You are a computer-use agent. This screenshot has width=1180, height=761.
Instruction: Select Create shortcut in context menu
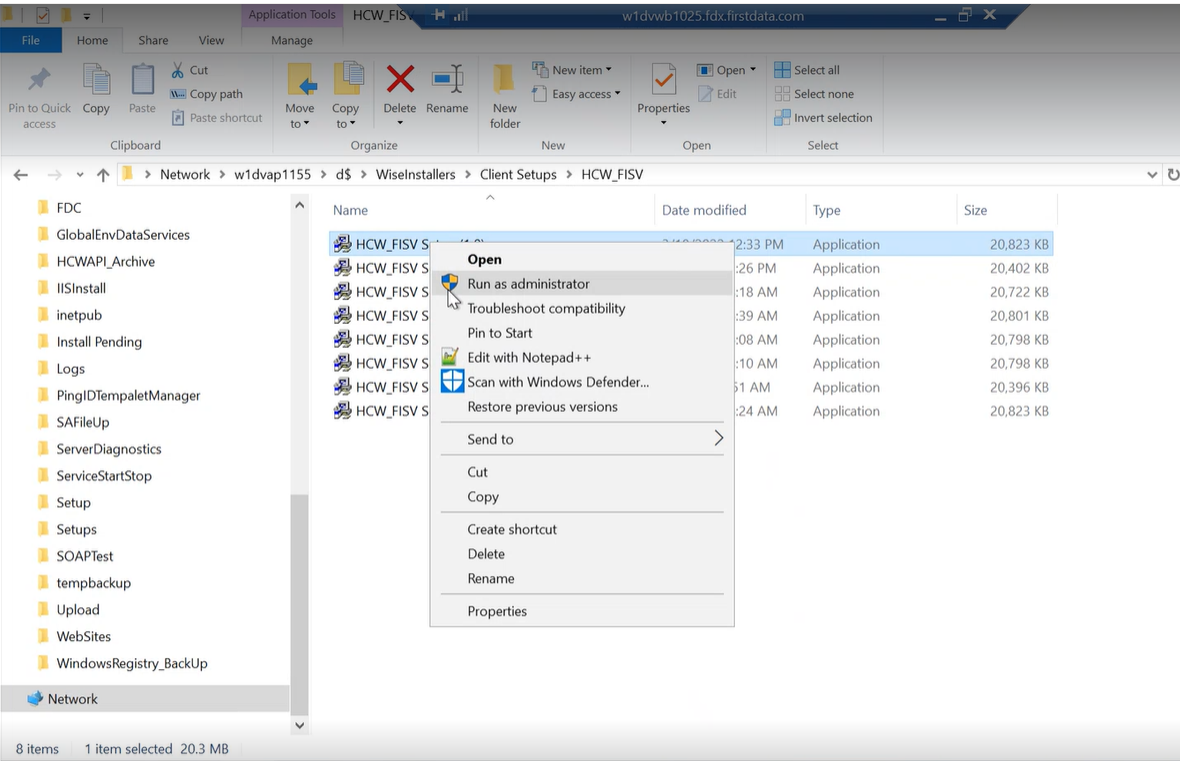(512, 529)
